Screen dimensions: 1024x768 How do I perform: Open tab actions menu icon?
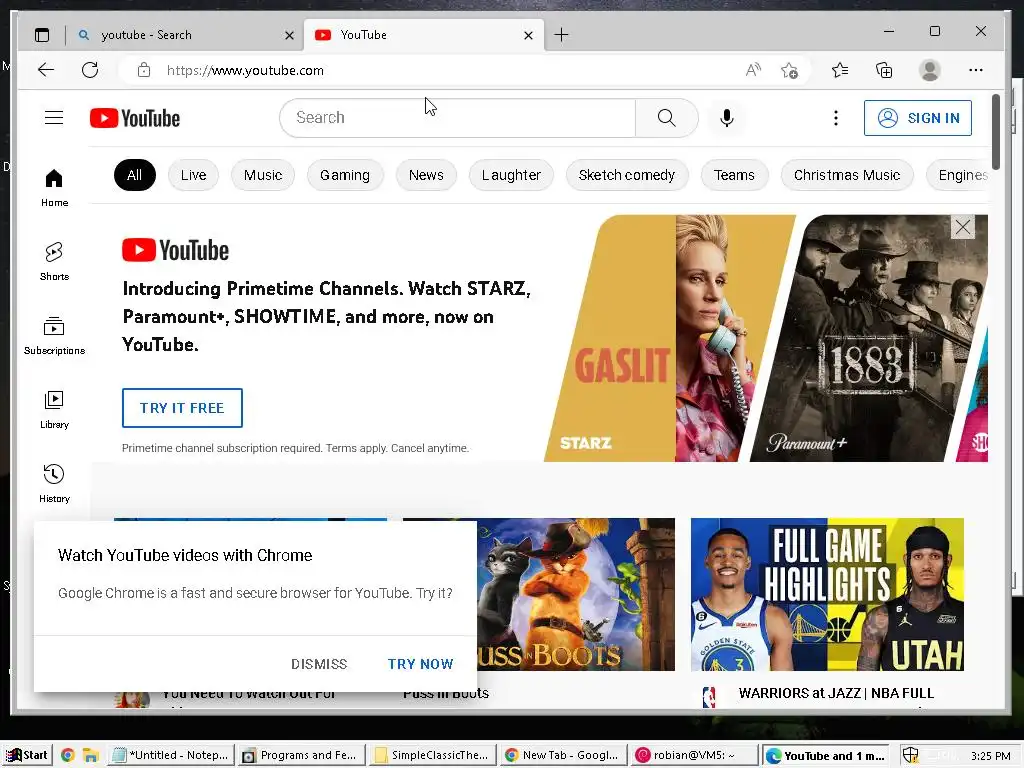point(42,35)
